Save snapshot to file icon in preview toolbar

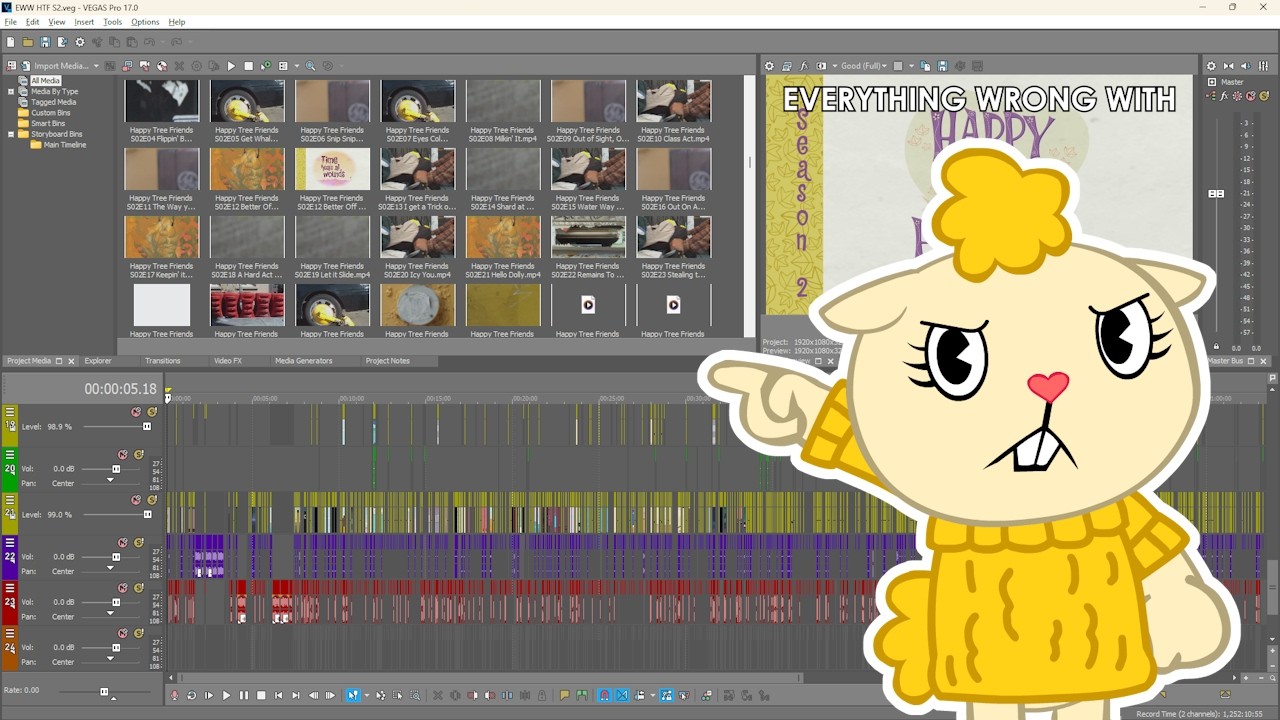point(942,66)
